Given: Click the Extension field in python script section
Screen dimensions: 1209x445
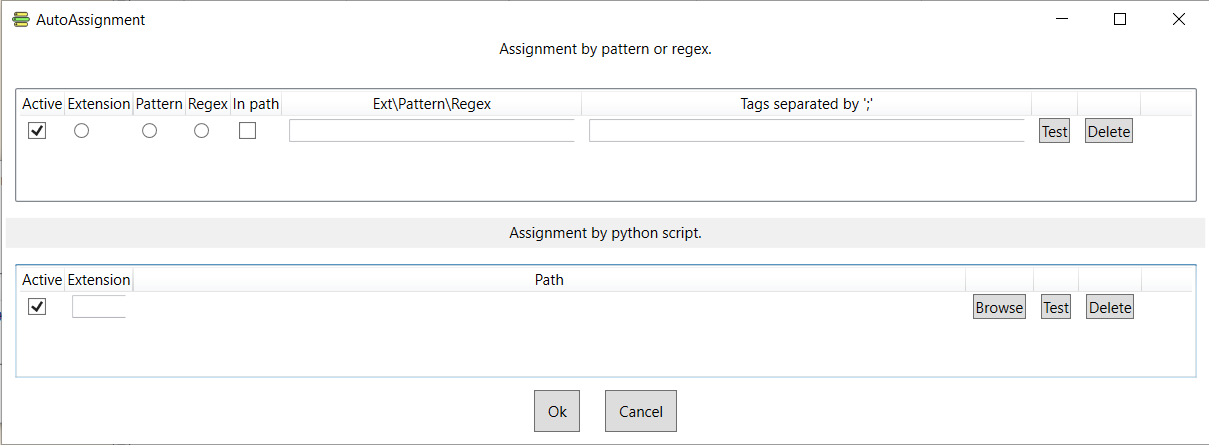Looking at the screenshot, I should click(x=98, y=307).
